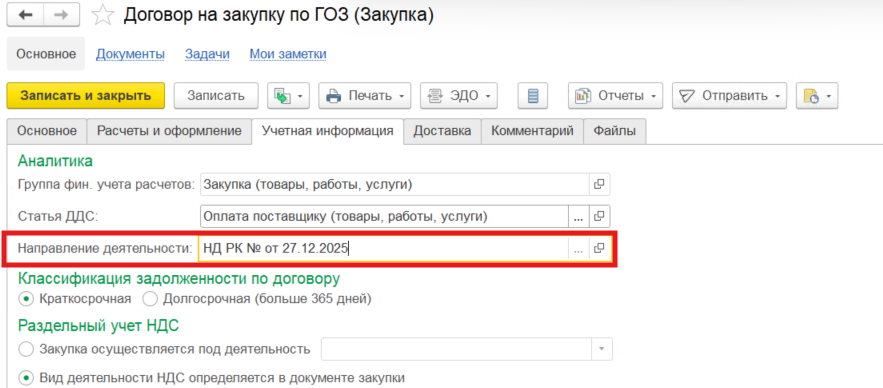
Task: Switch to Расчеты и оформление tab
Action: 170,131
